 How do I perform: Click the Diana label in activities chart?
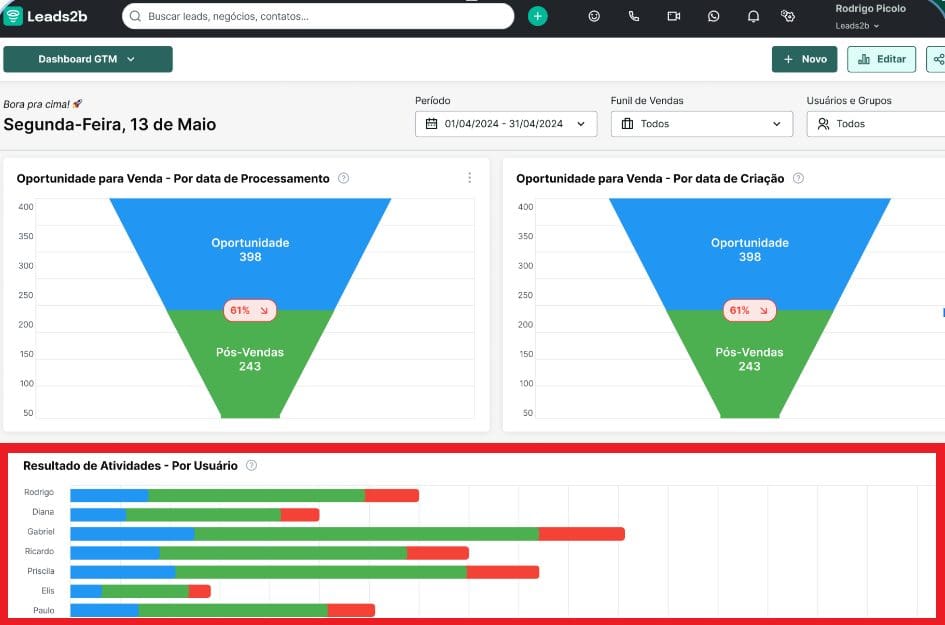coord(43,512)
